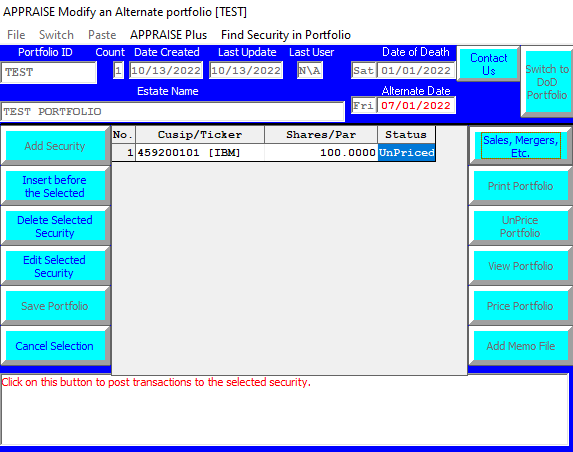Click Delete Selected Security button

pos(55,226)
